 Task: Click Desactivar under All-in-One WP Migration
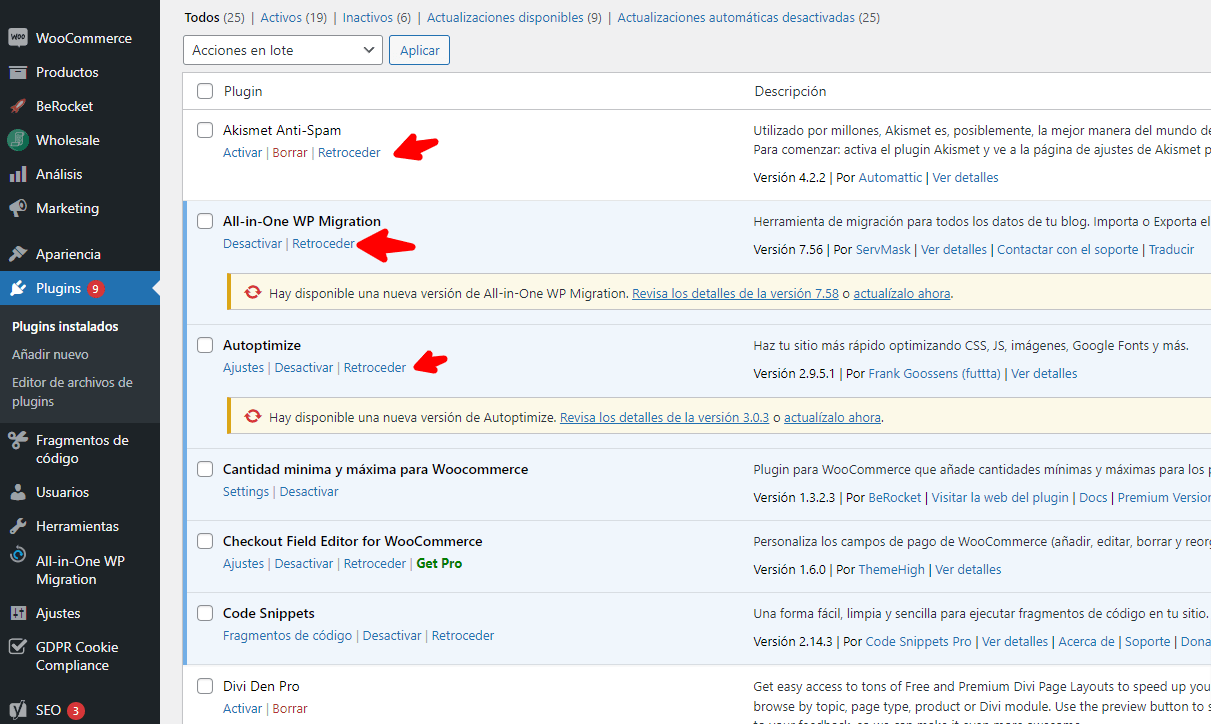point(252,244)
